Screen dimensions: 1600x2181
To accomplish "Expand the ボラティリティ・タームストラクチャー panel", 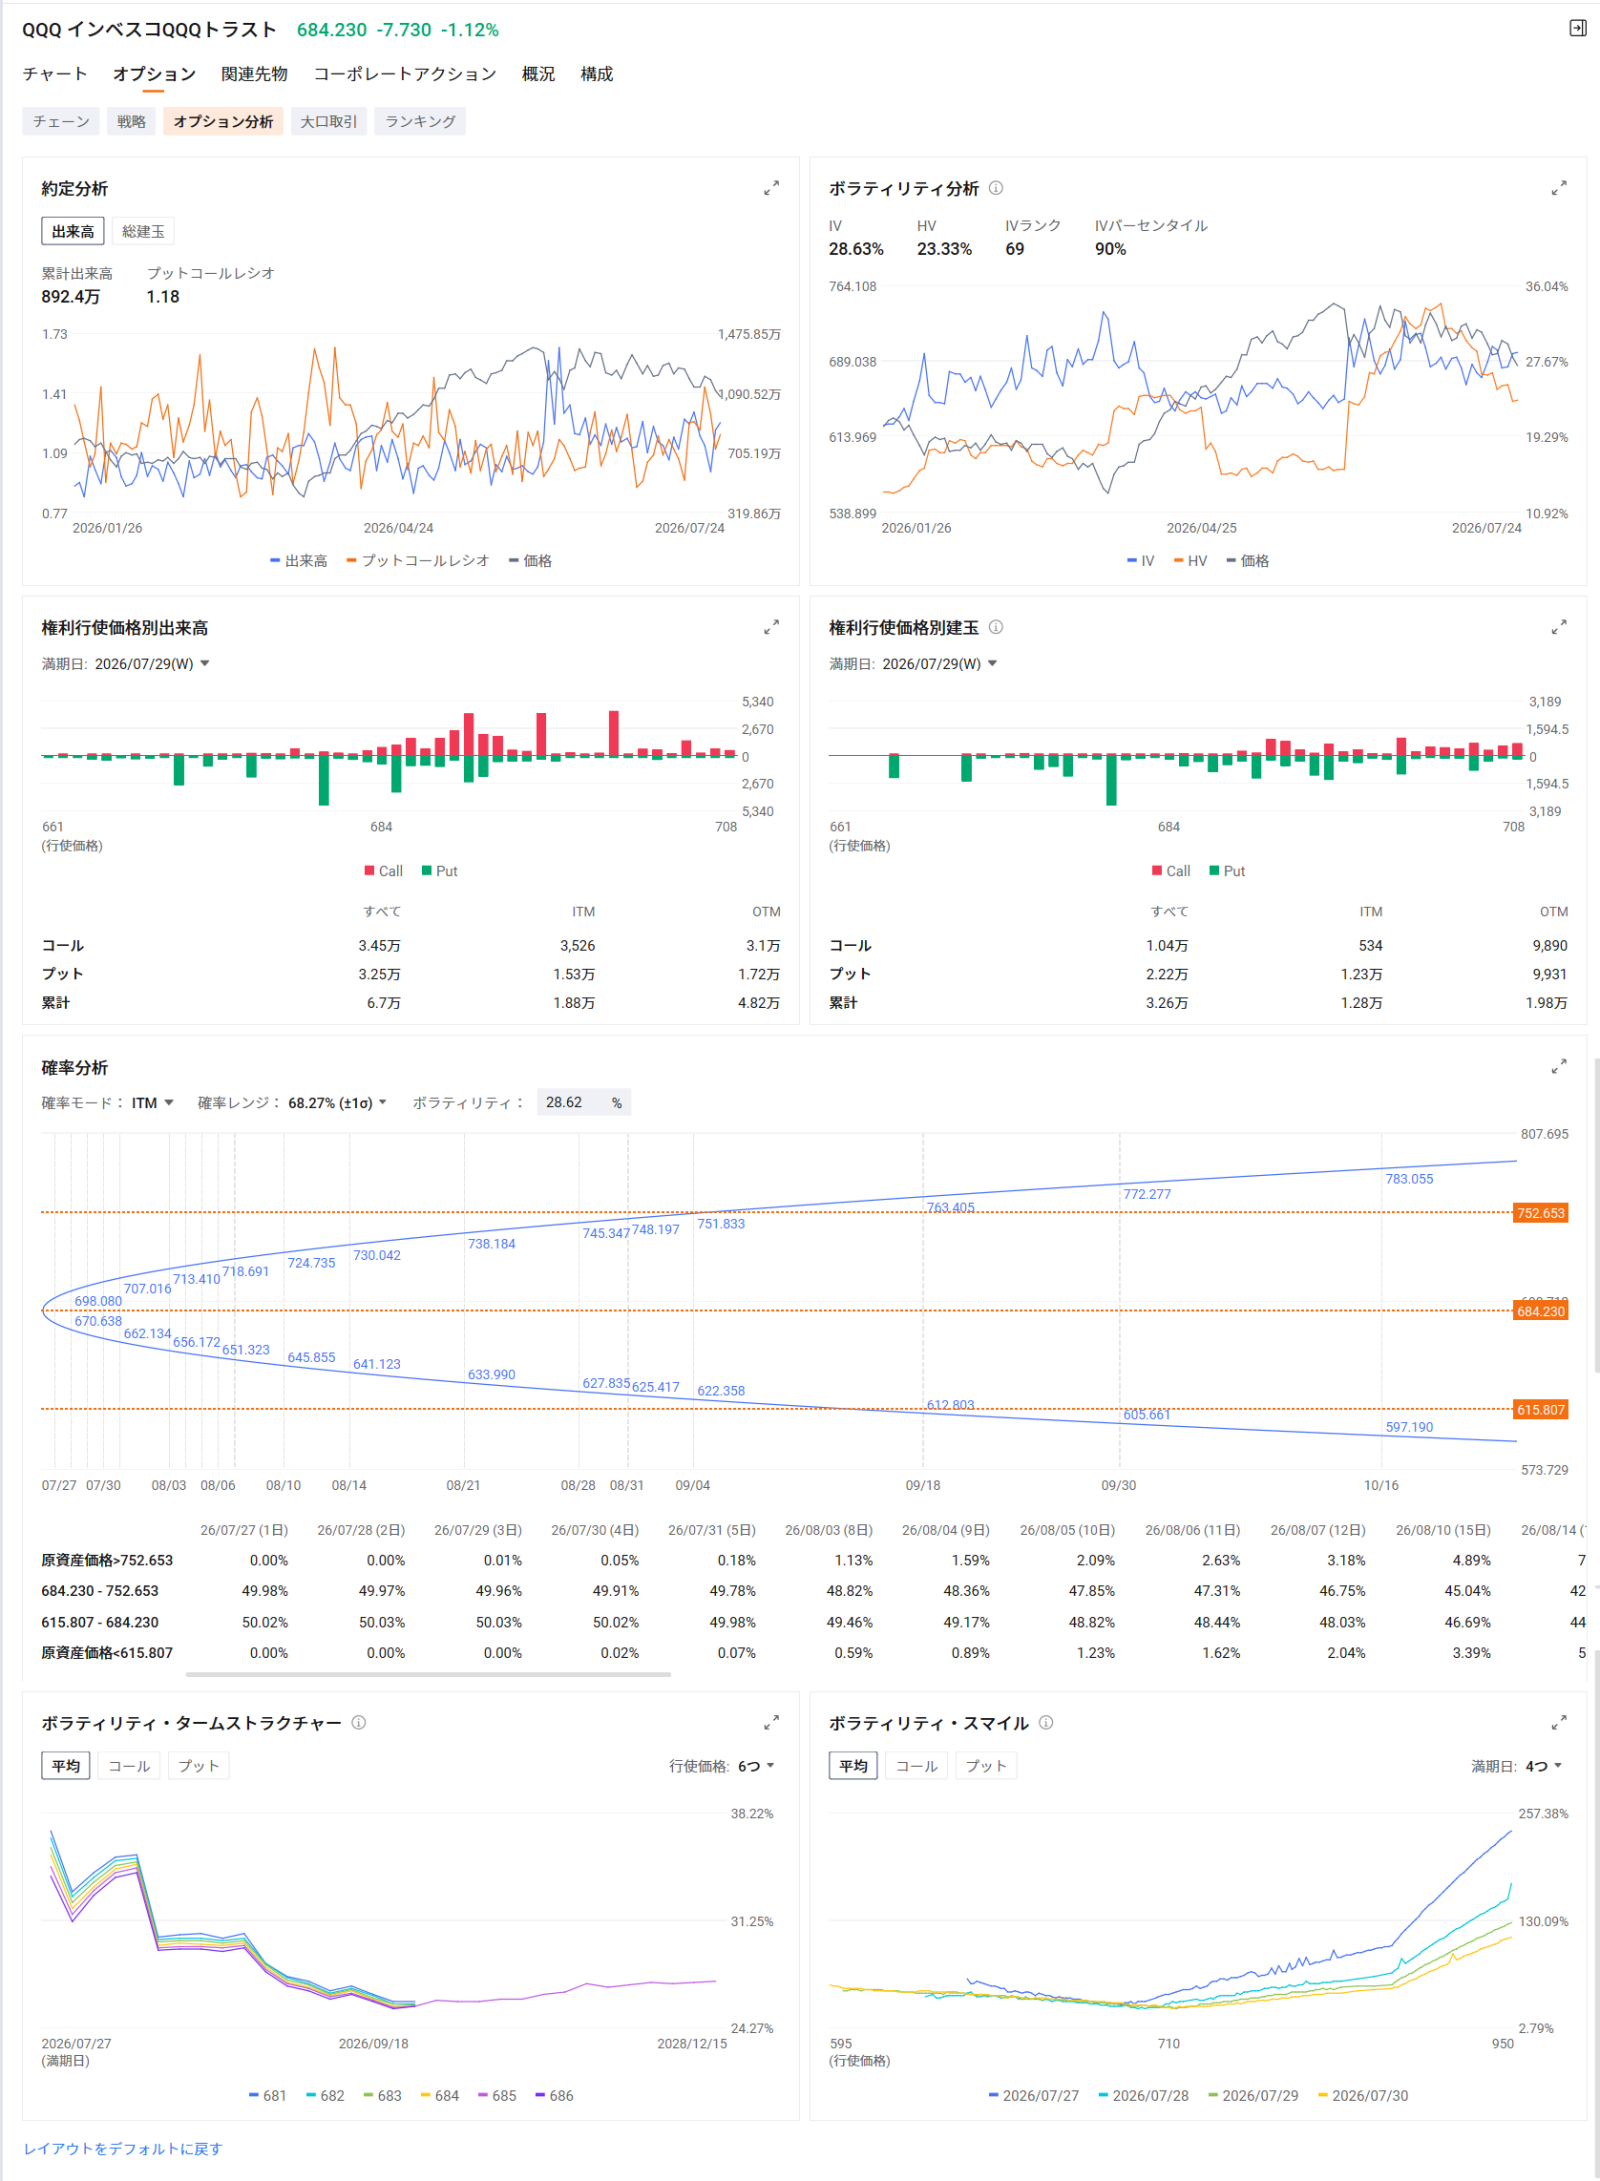I will pos(771,1722).
